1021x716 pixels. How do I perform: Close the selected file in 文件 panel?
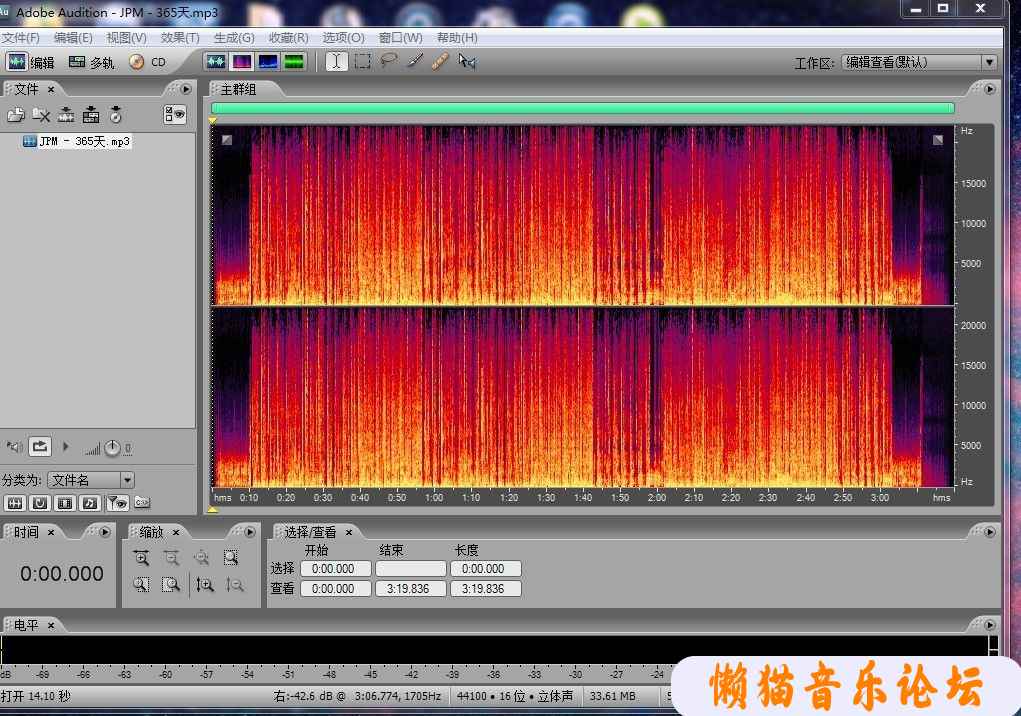coord(41,115)
